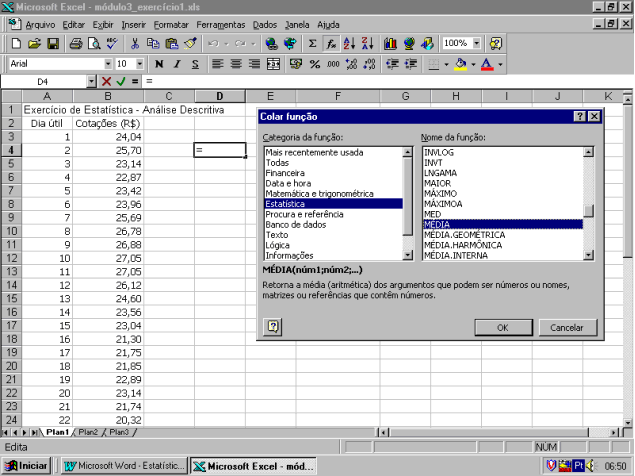Open the Chart Wizard icon
Image resolution: width=635 pixels, height=476 pixels.
(x=389, y=44)
